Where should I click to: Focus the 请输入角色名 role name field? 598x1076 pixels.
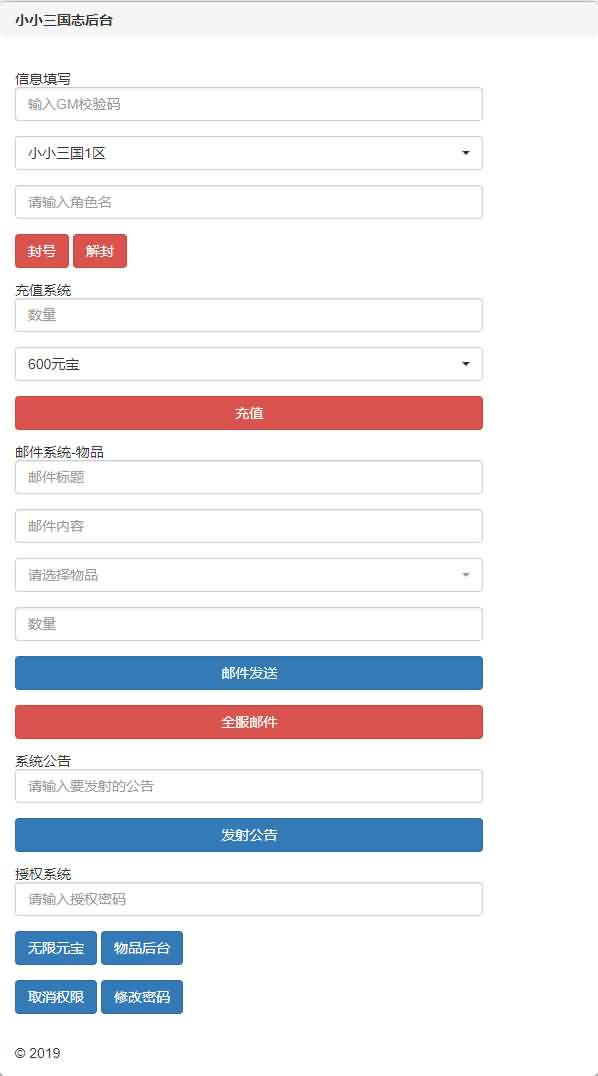pyautogui.click(x=248, y=202)
